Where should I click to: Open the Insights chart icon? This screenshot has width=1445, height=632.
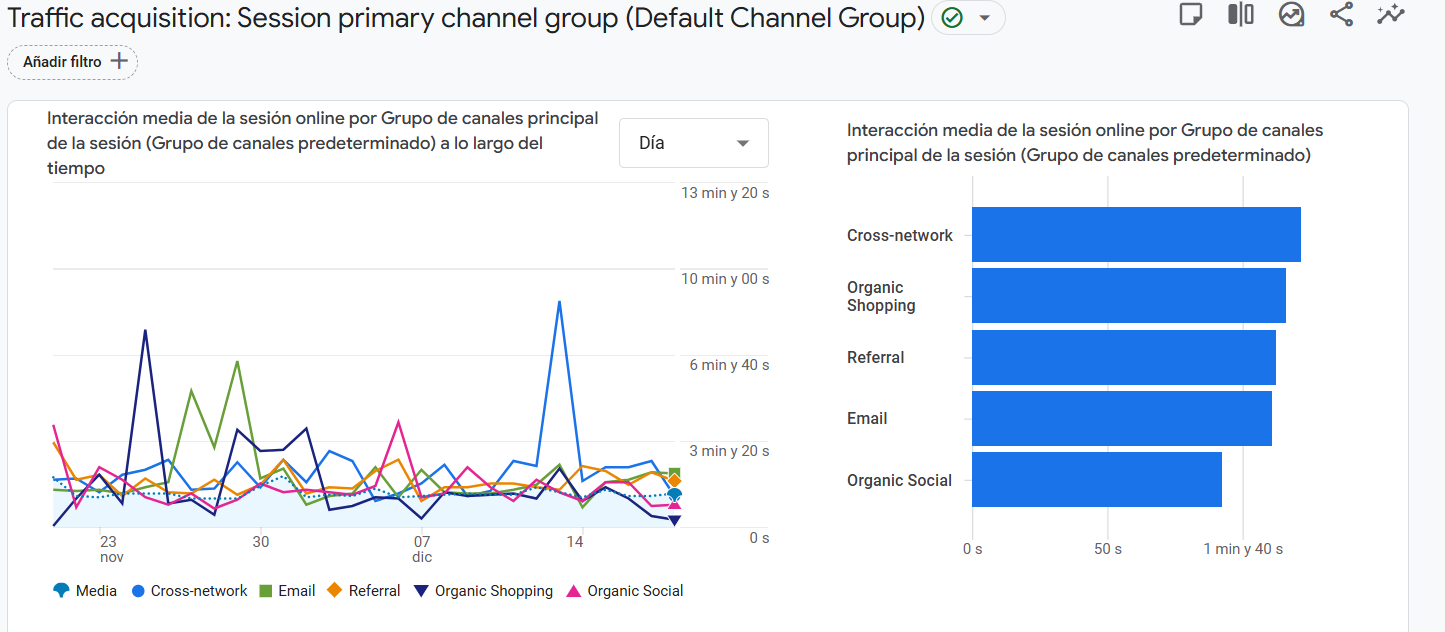[1291, 15]
